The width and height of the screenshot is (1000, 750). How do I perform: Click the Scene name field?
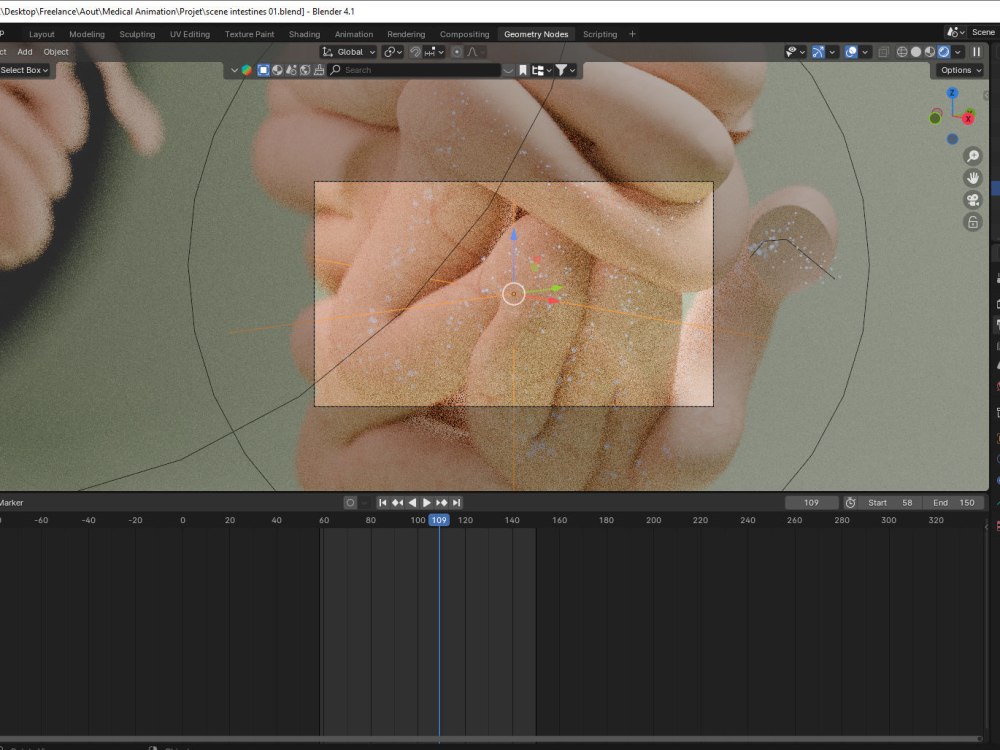(x=983, y=32)
